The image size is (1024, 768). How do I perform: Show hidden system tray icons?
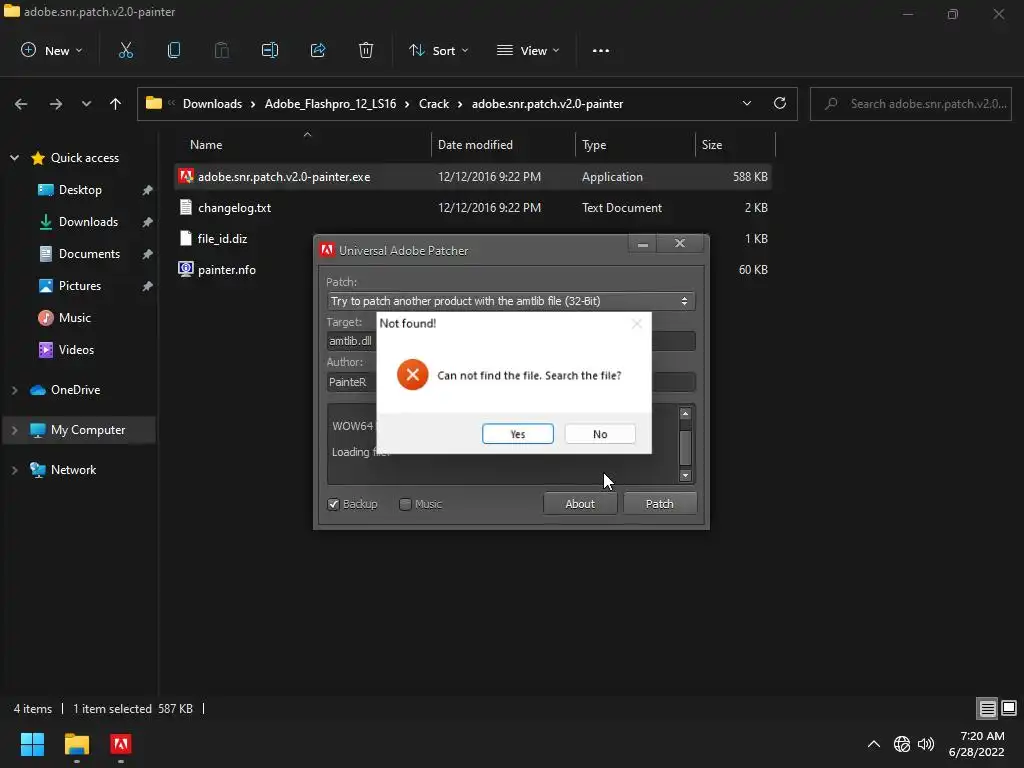tap(874, 744)
